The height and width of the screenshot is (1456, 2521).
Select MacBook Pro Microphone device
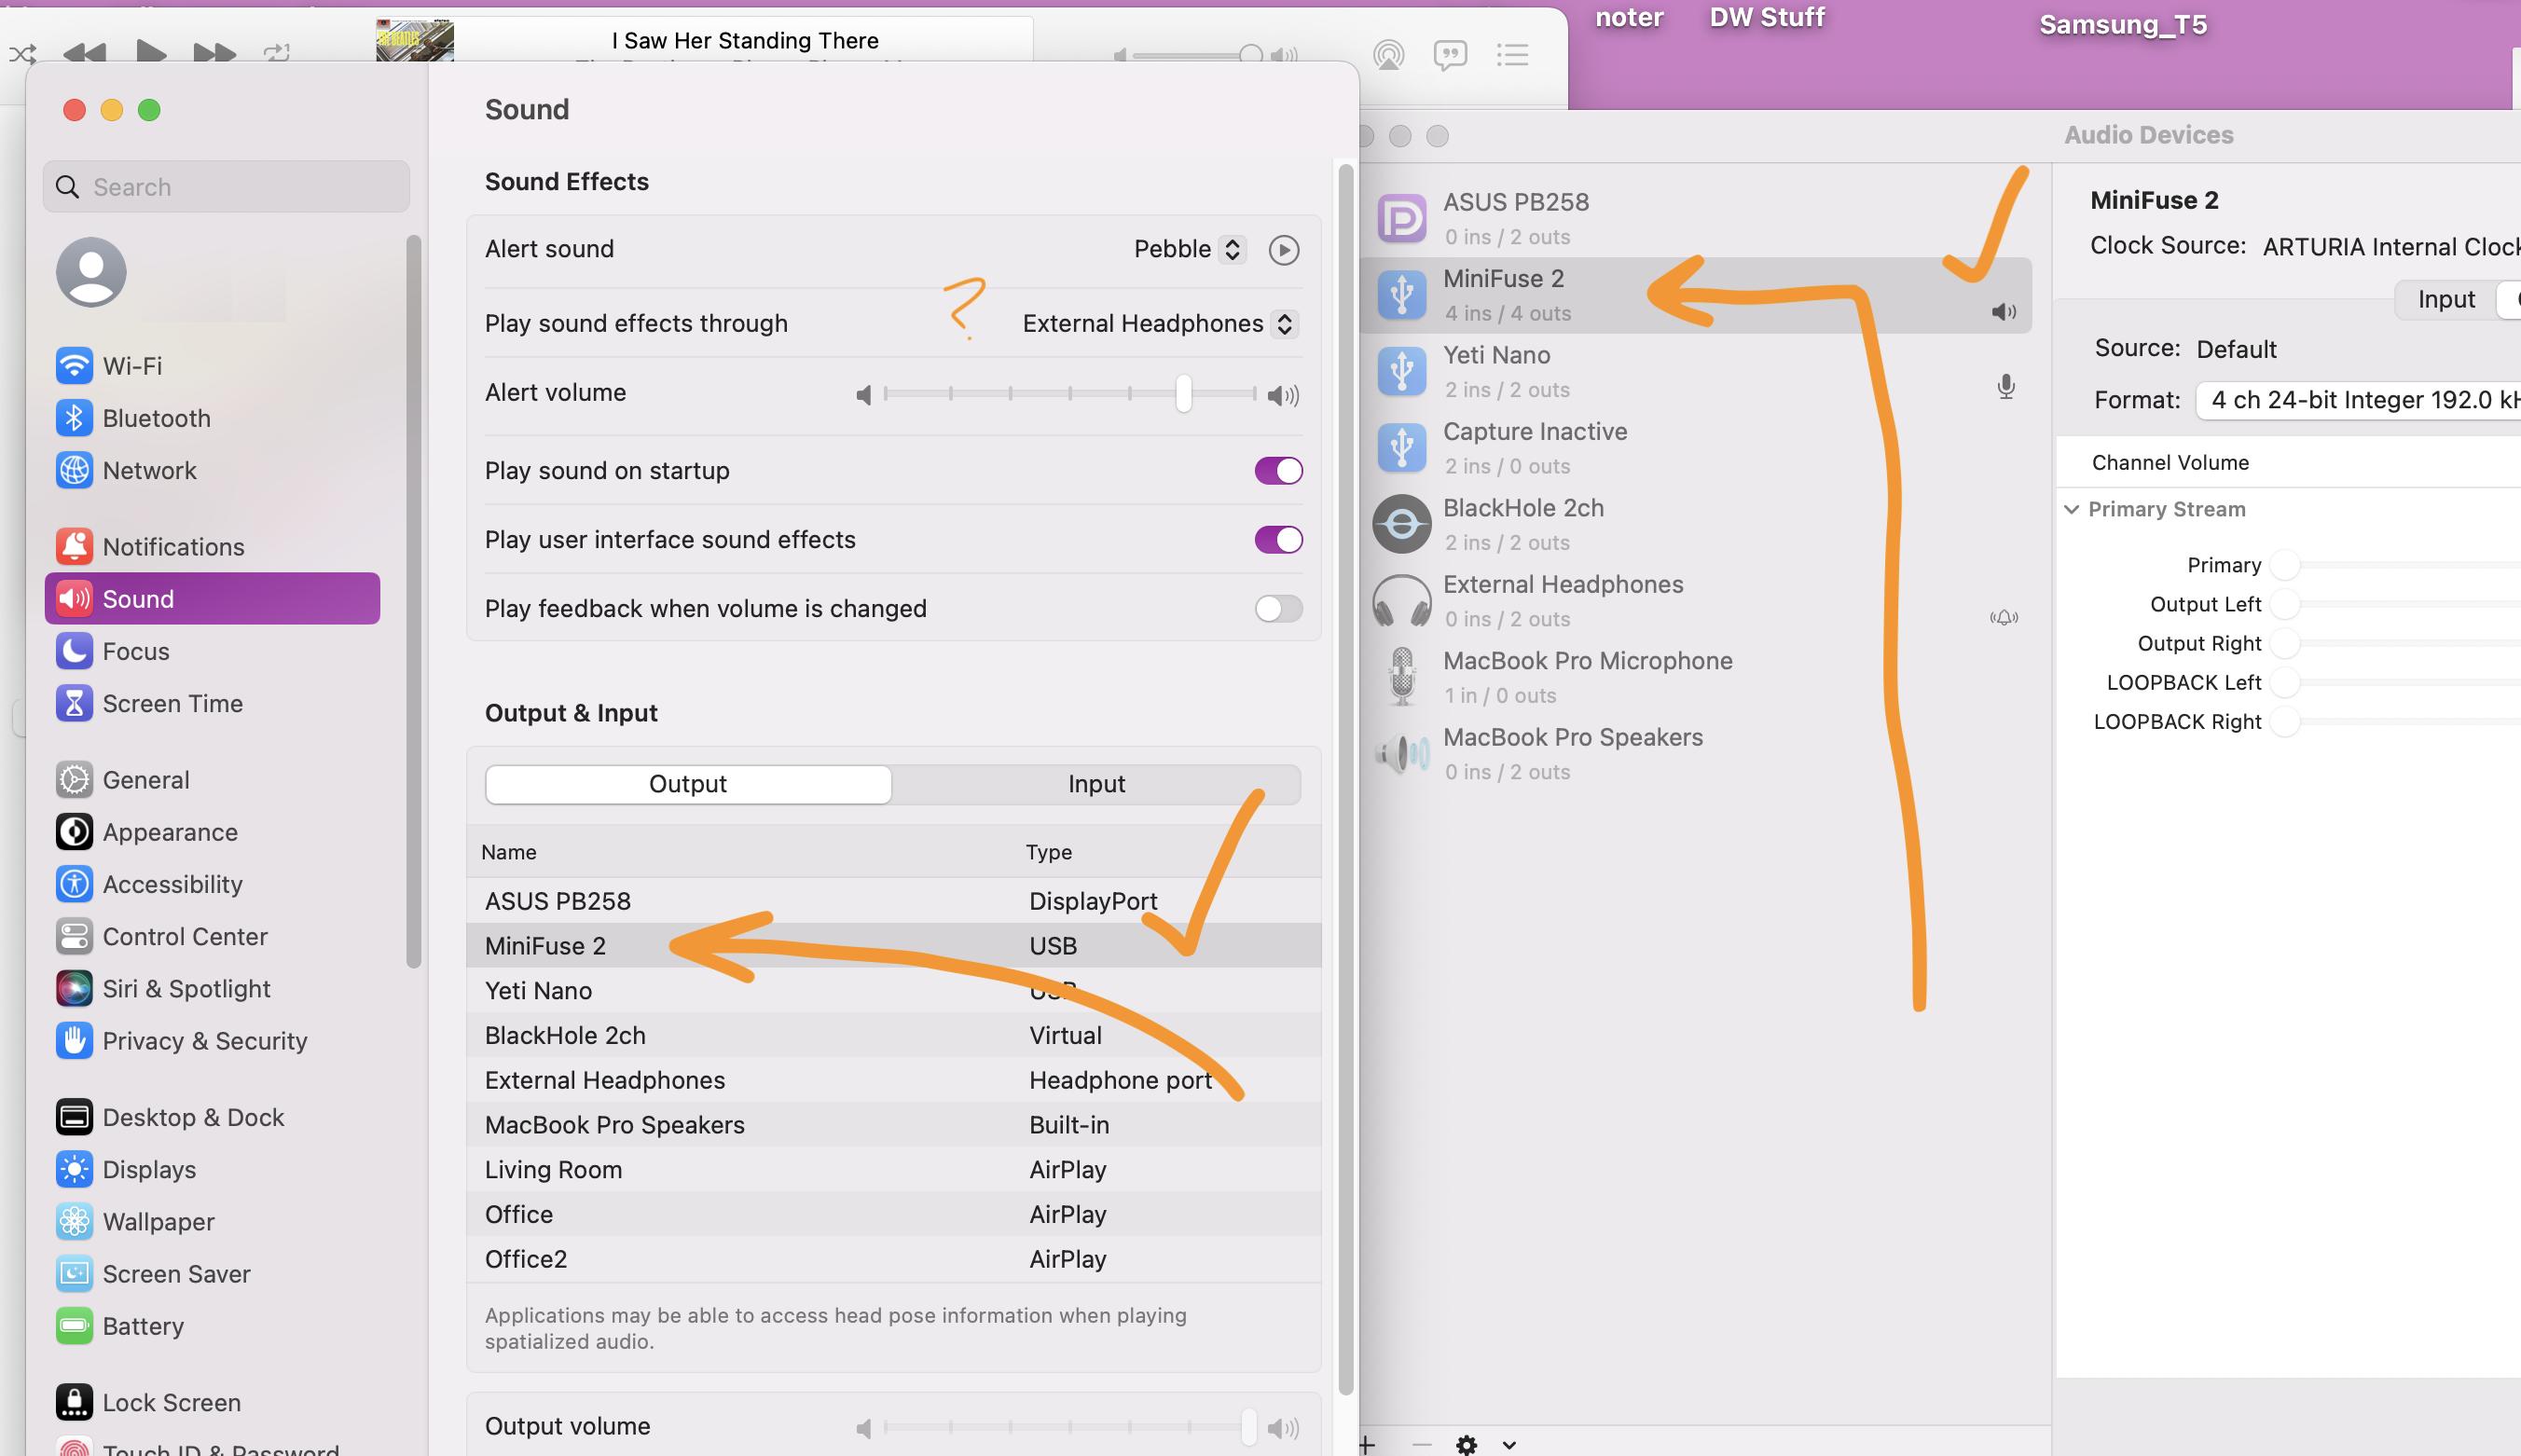click(1696, 677)
